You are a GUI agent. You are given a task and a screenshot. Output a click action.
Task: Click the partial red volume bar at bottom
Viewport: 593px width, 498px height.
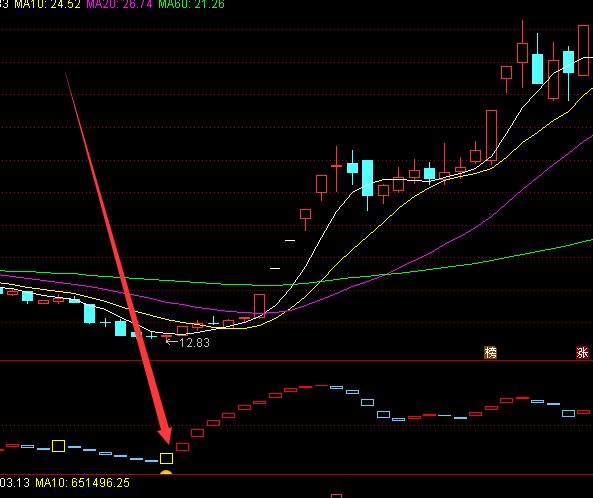click(x=336, y=496)
